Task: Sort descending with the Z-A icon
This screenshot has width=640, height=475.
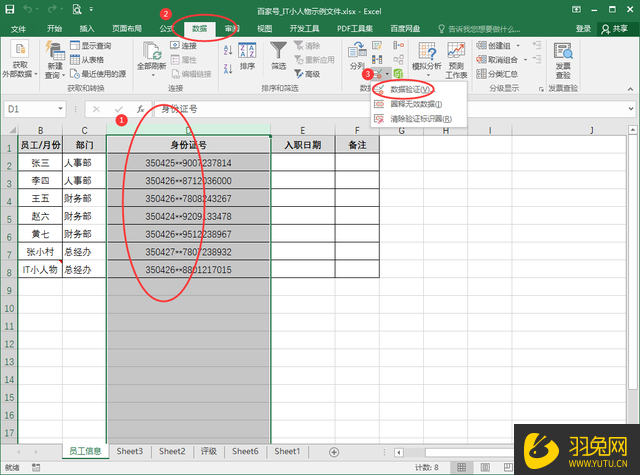Action: 228,68
